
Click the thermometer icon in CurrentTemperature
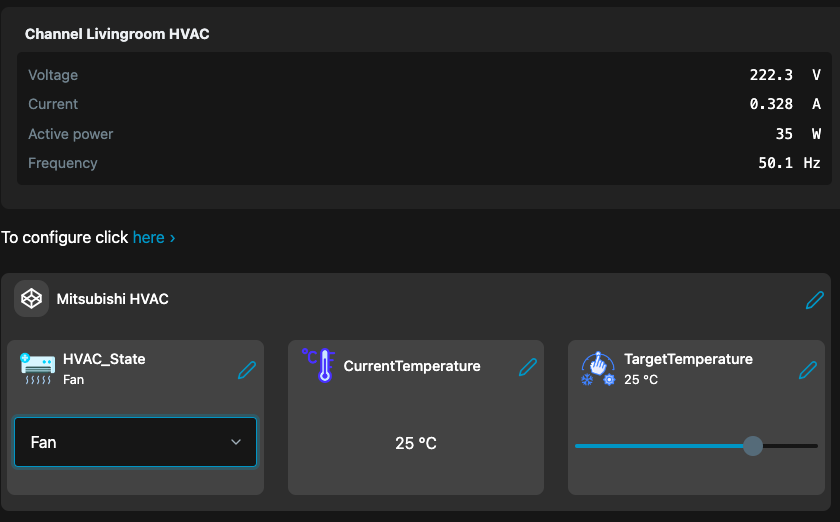point(318,366)
